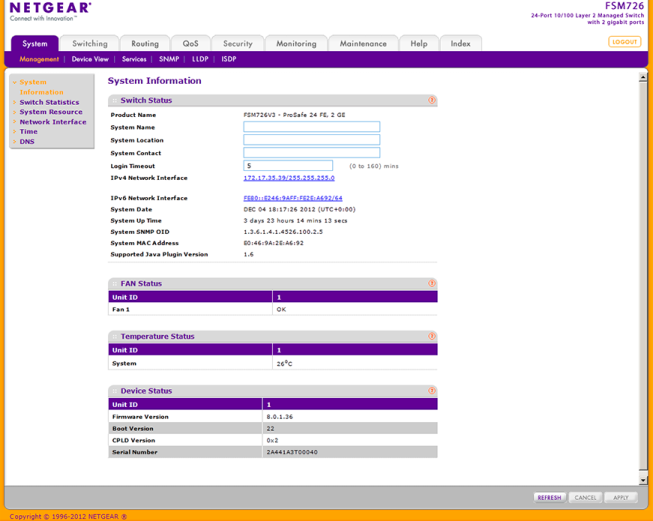Switch to the Routing tab

tap(145, 44)
